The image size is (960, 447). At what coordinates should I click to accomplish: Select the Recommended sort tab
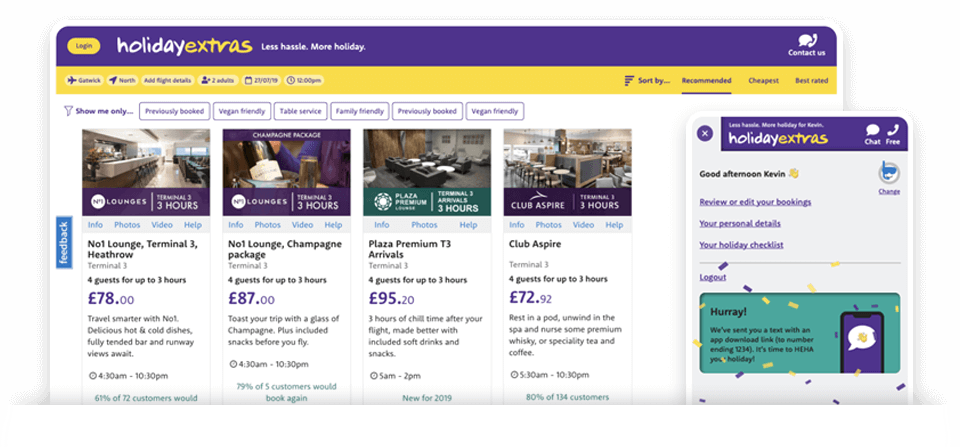click(707, 81)
